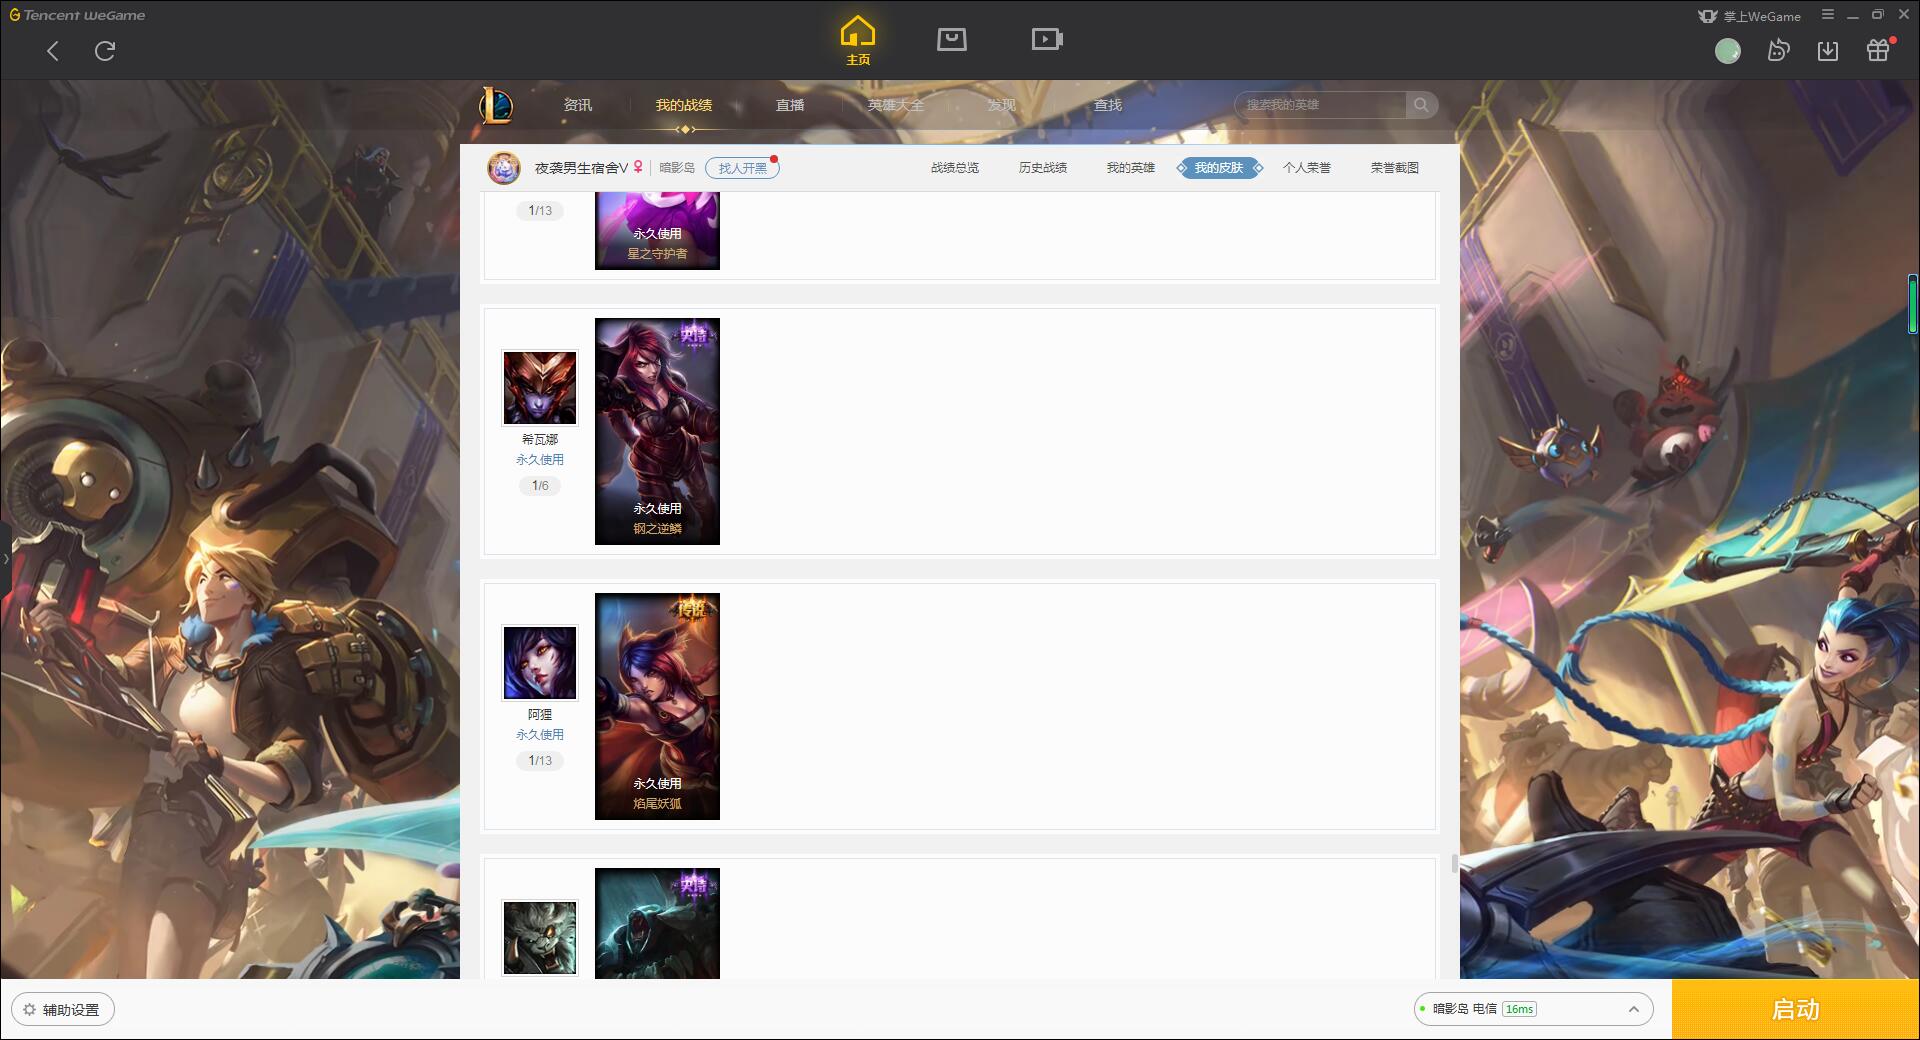Refresh the page with the reload icon
Screen dimensions: 1920x1040
tap(105, 51)
